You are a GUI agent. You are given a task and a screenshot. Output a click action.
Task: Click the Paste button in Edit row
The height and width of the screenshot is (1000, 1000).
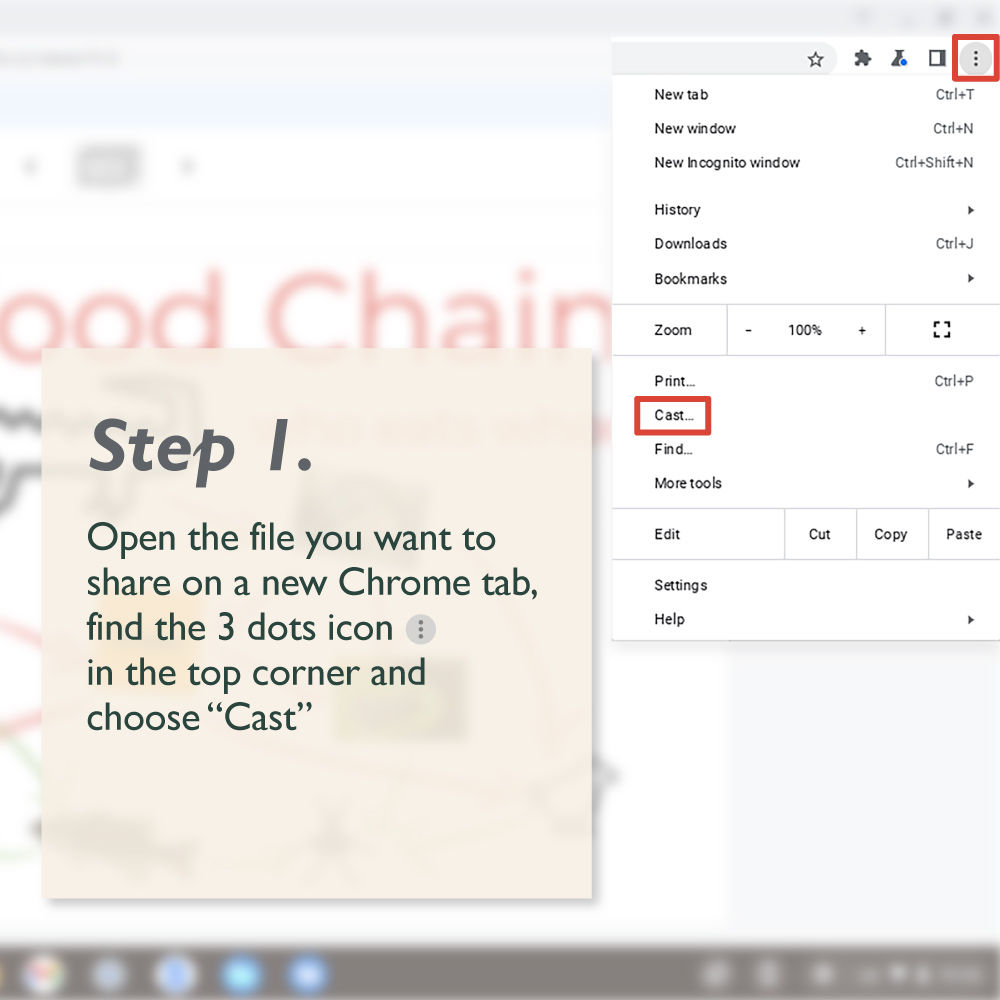[x=964, y=534]
